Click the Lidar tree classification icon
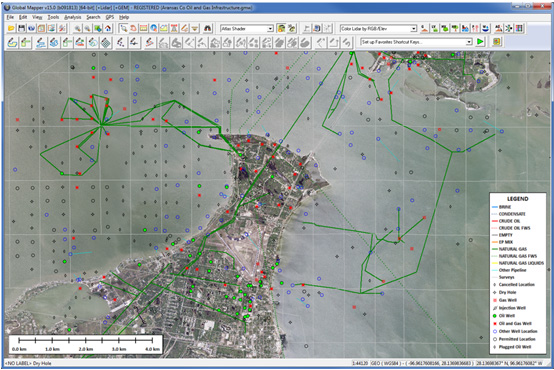This screenshot has width=554, height=370. [x=455, y=28]
